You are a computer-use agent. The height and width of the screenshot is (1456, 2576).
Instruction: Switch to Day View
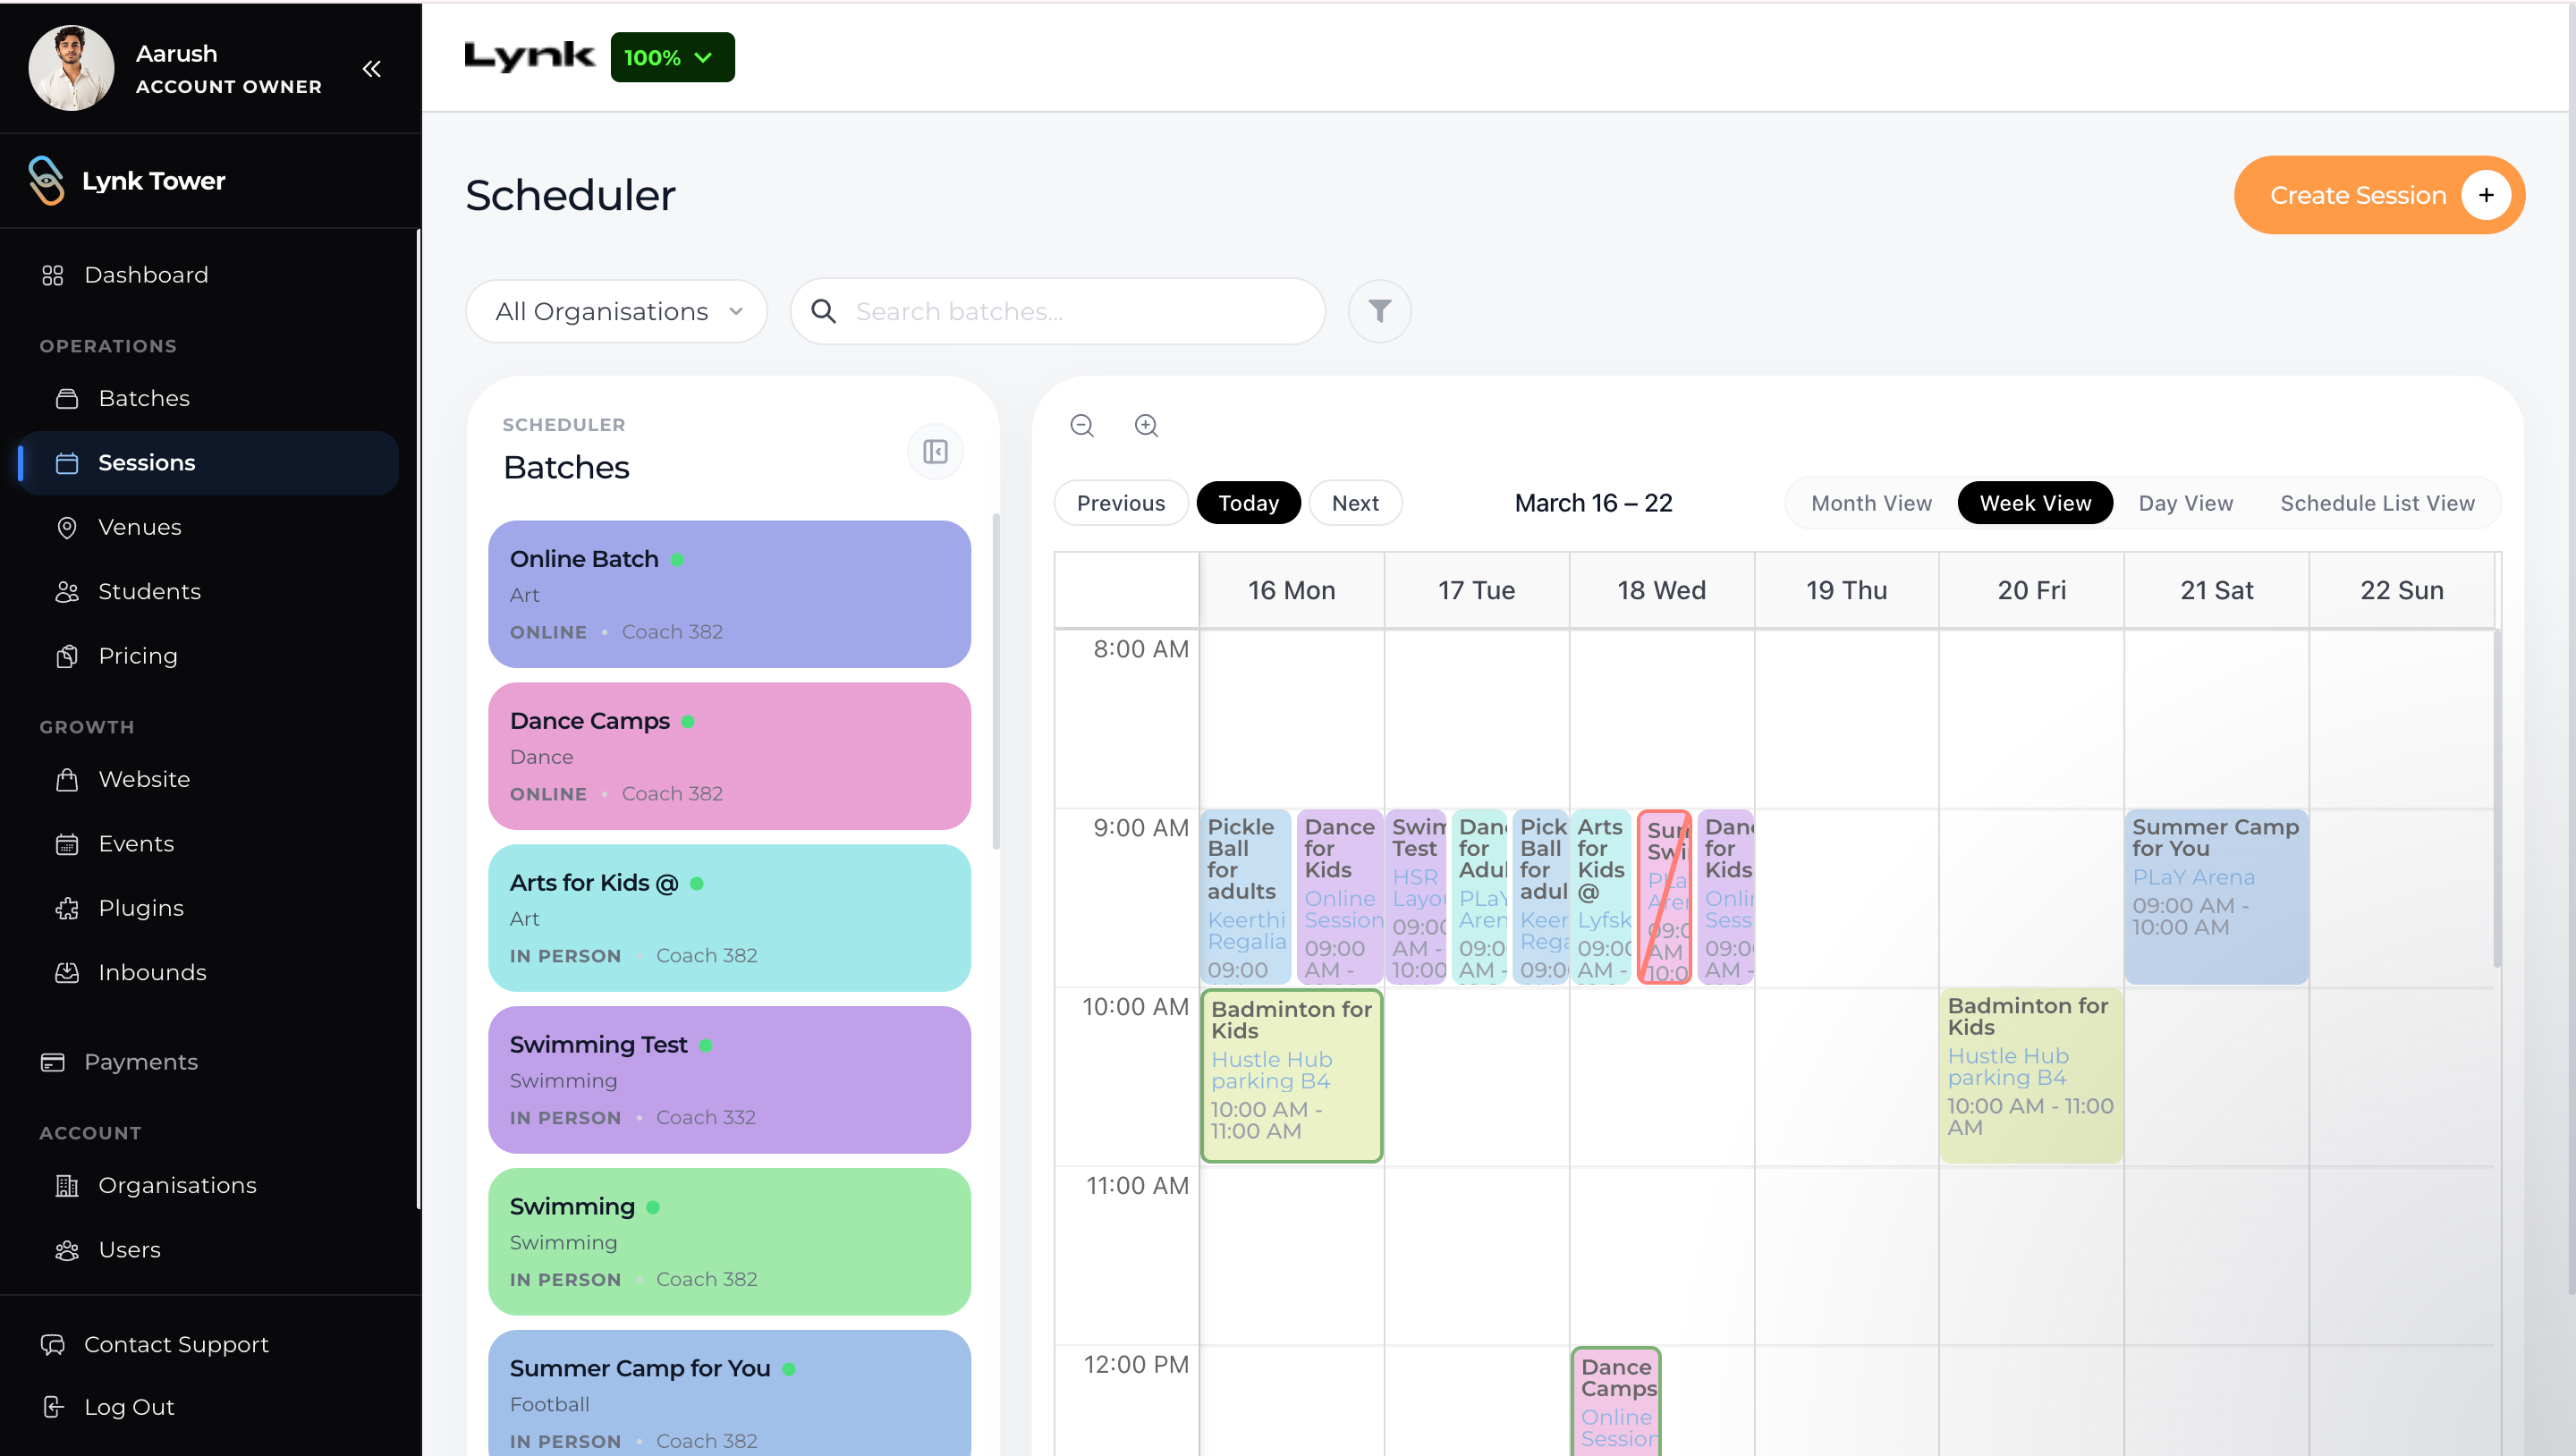click(x=2185, y=503)
